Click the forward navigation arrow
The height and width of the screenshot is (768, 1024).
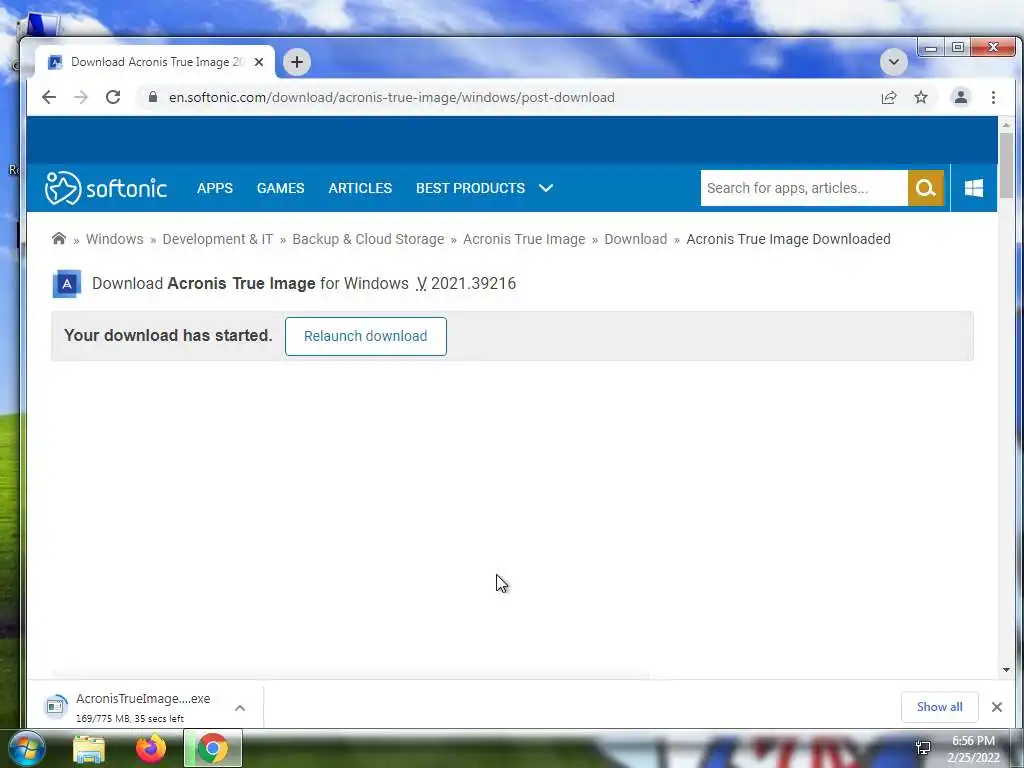[x=80, y=97]
